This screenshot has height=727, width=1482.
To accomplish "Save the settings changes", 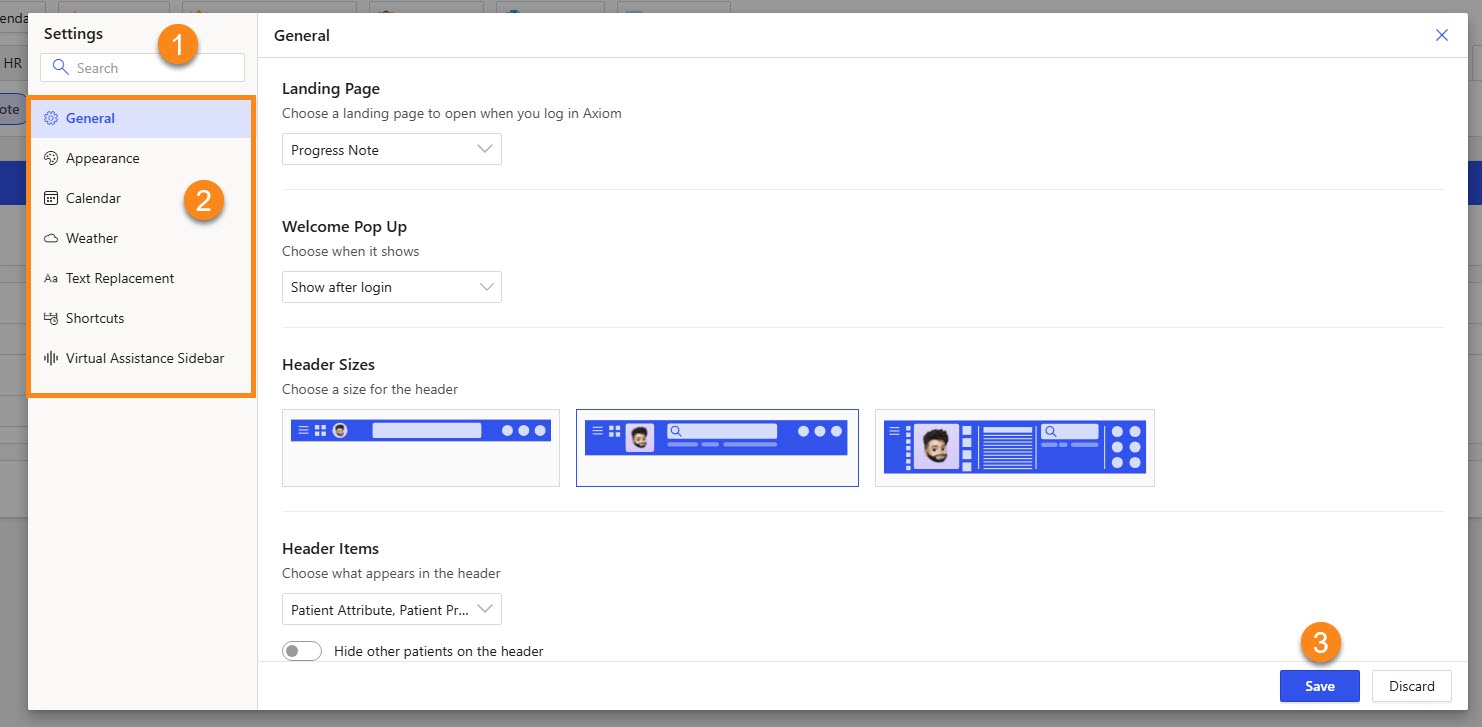I will (1319, 686).
